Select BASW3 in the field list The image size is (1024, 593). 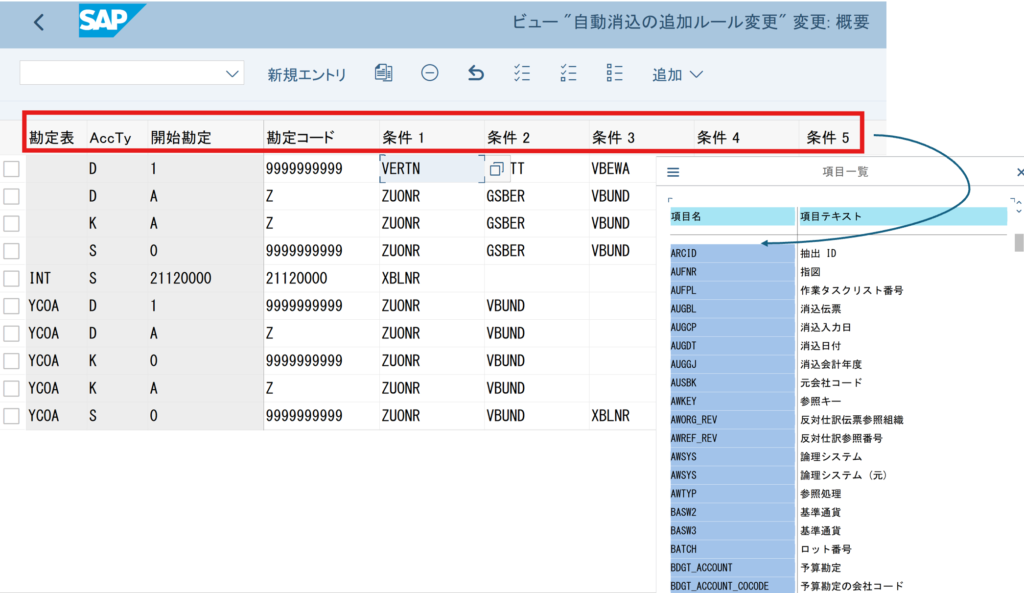click(x=732, y=531)
